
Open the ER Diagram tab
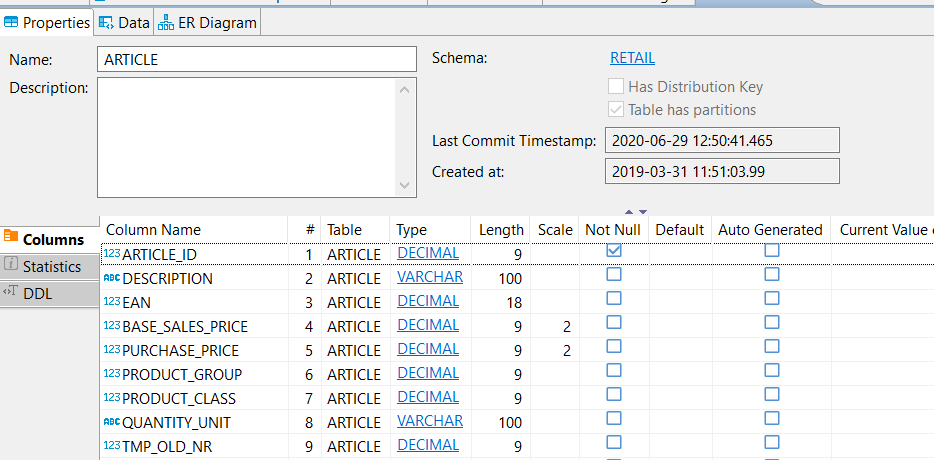[207, 23]
